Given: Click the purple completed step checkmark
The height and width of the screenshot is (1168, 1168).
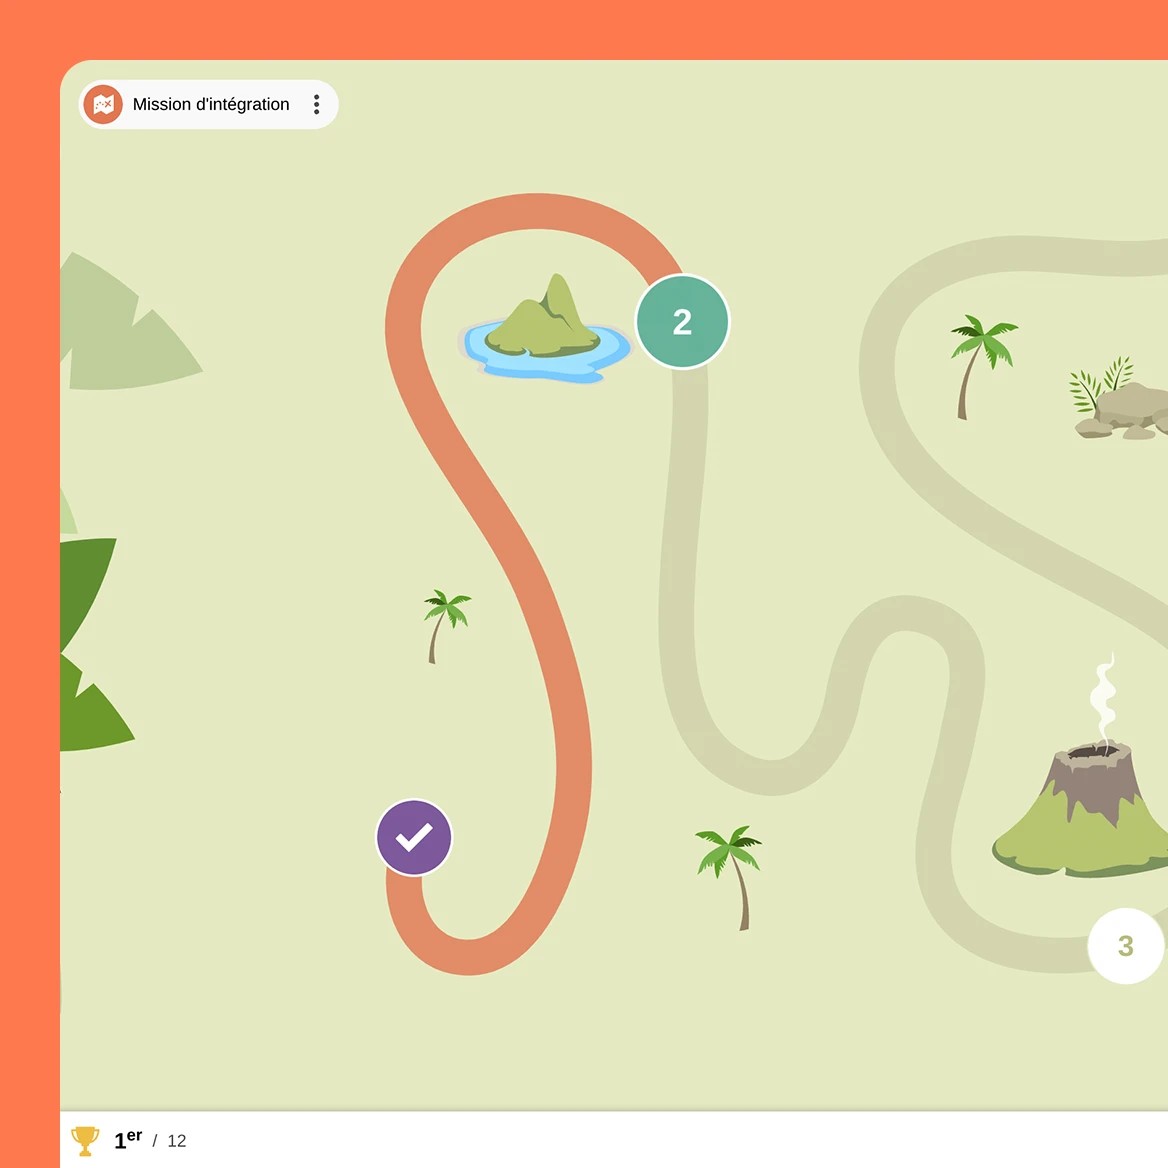Looking at the screenshot, I should click(414, 838).
